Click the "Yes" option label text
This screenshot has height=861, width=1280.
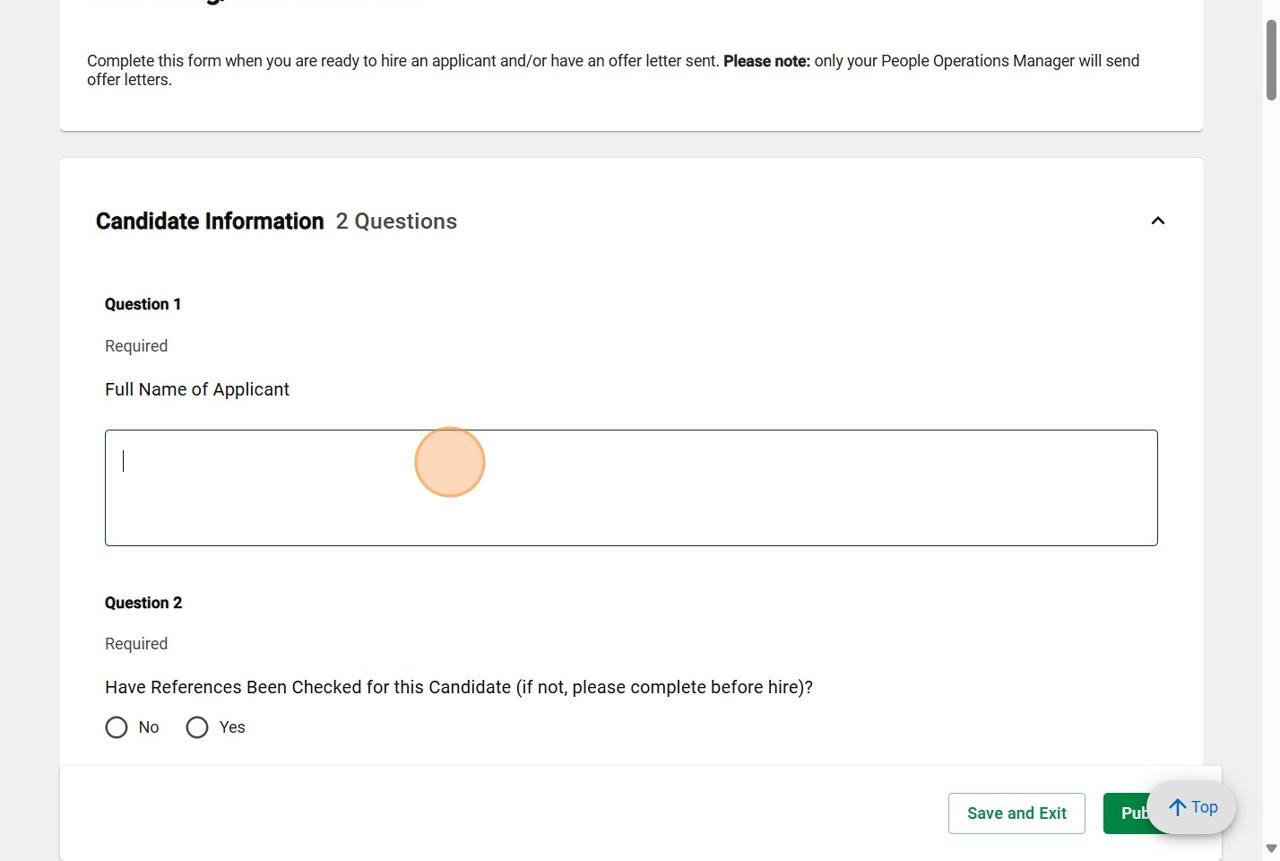coord(232,728)
